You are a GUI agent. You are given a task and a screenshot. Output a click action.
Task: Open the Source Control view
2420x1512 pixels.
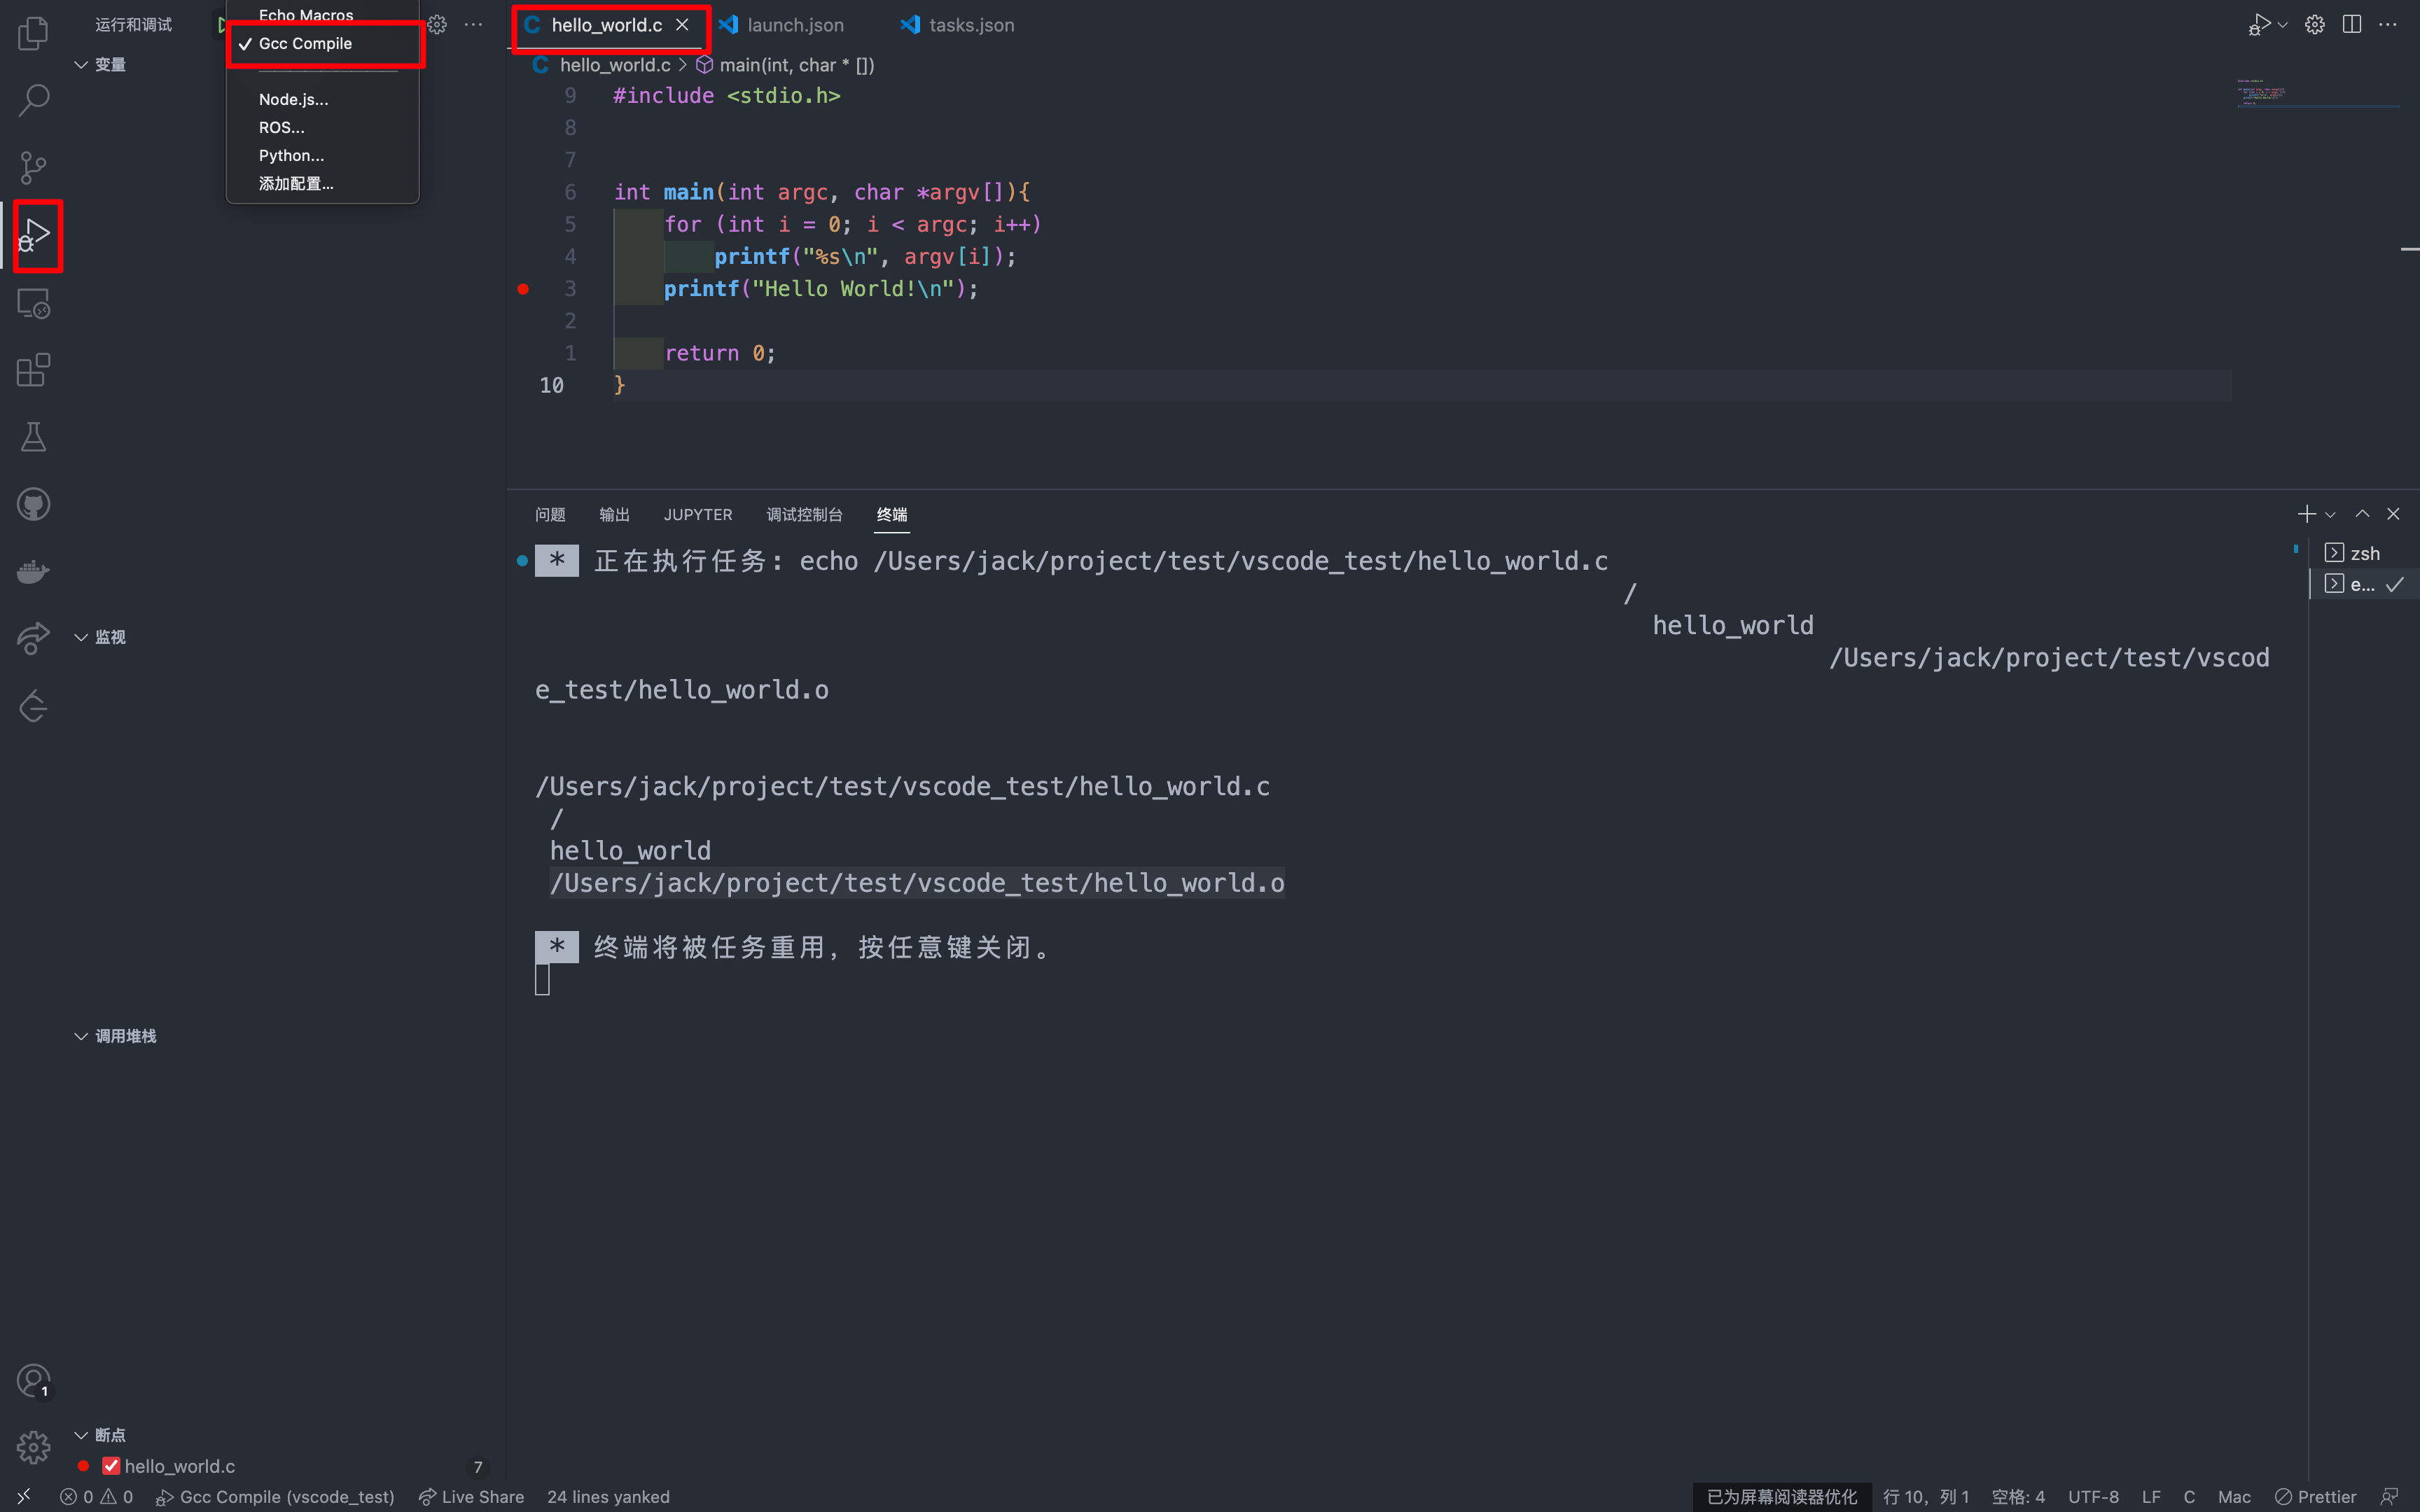[33, 167]
